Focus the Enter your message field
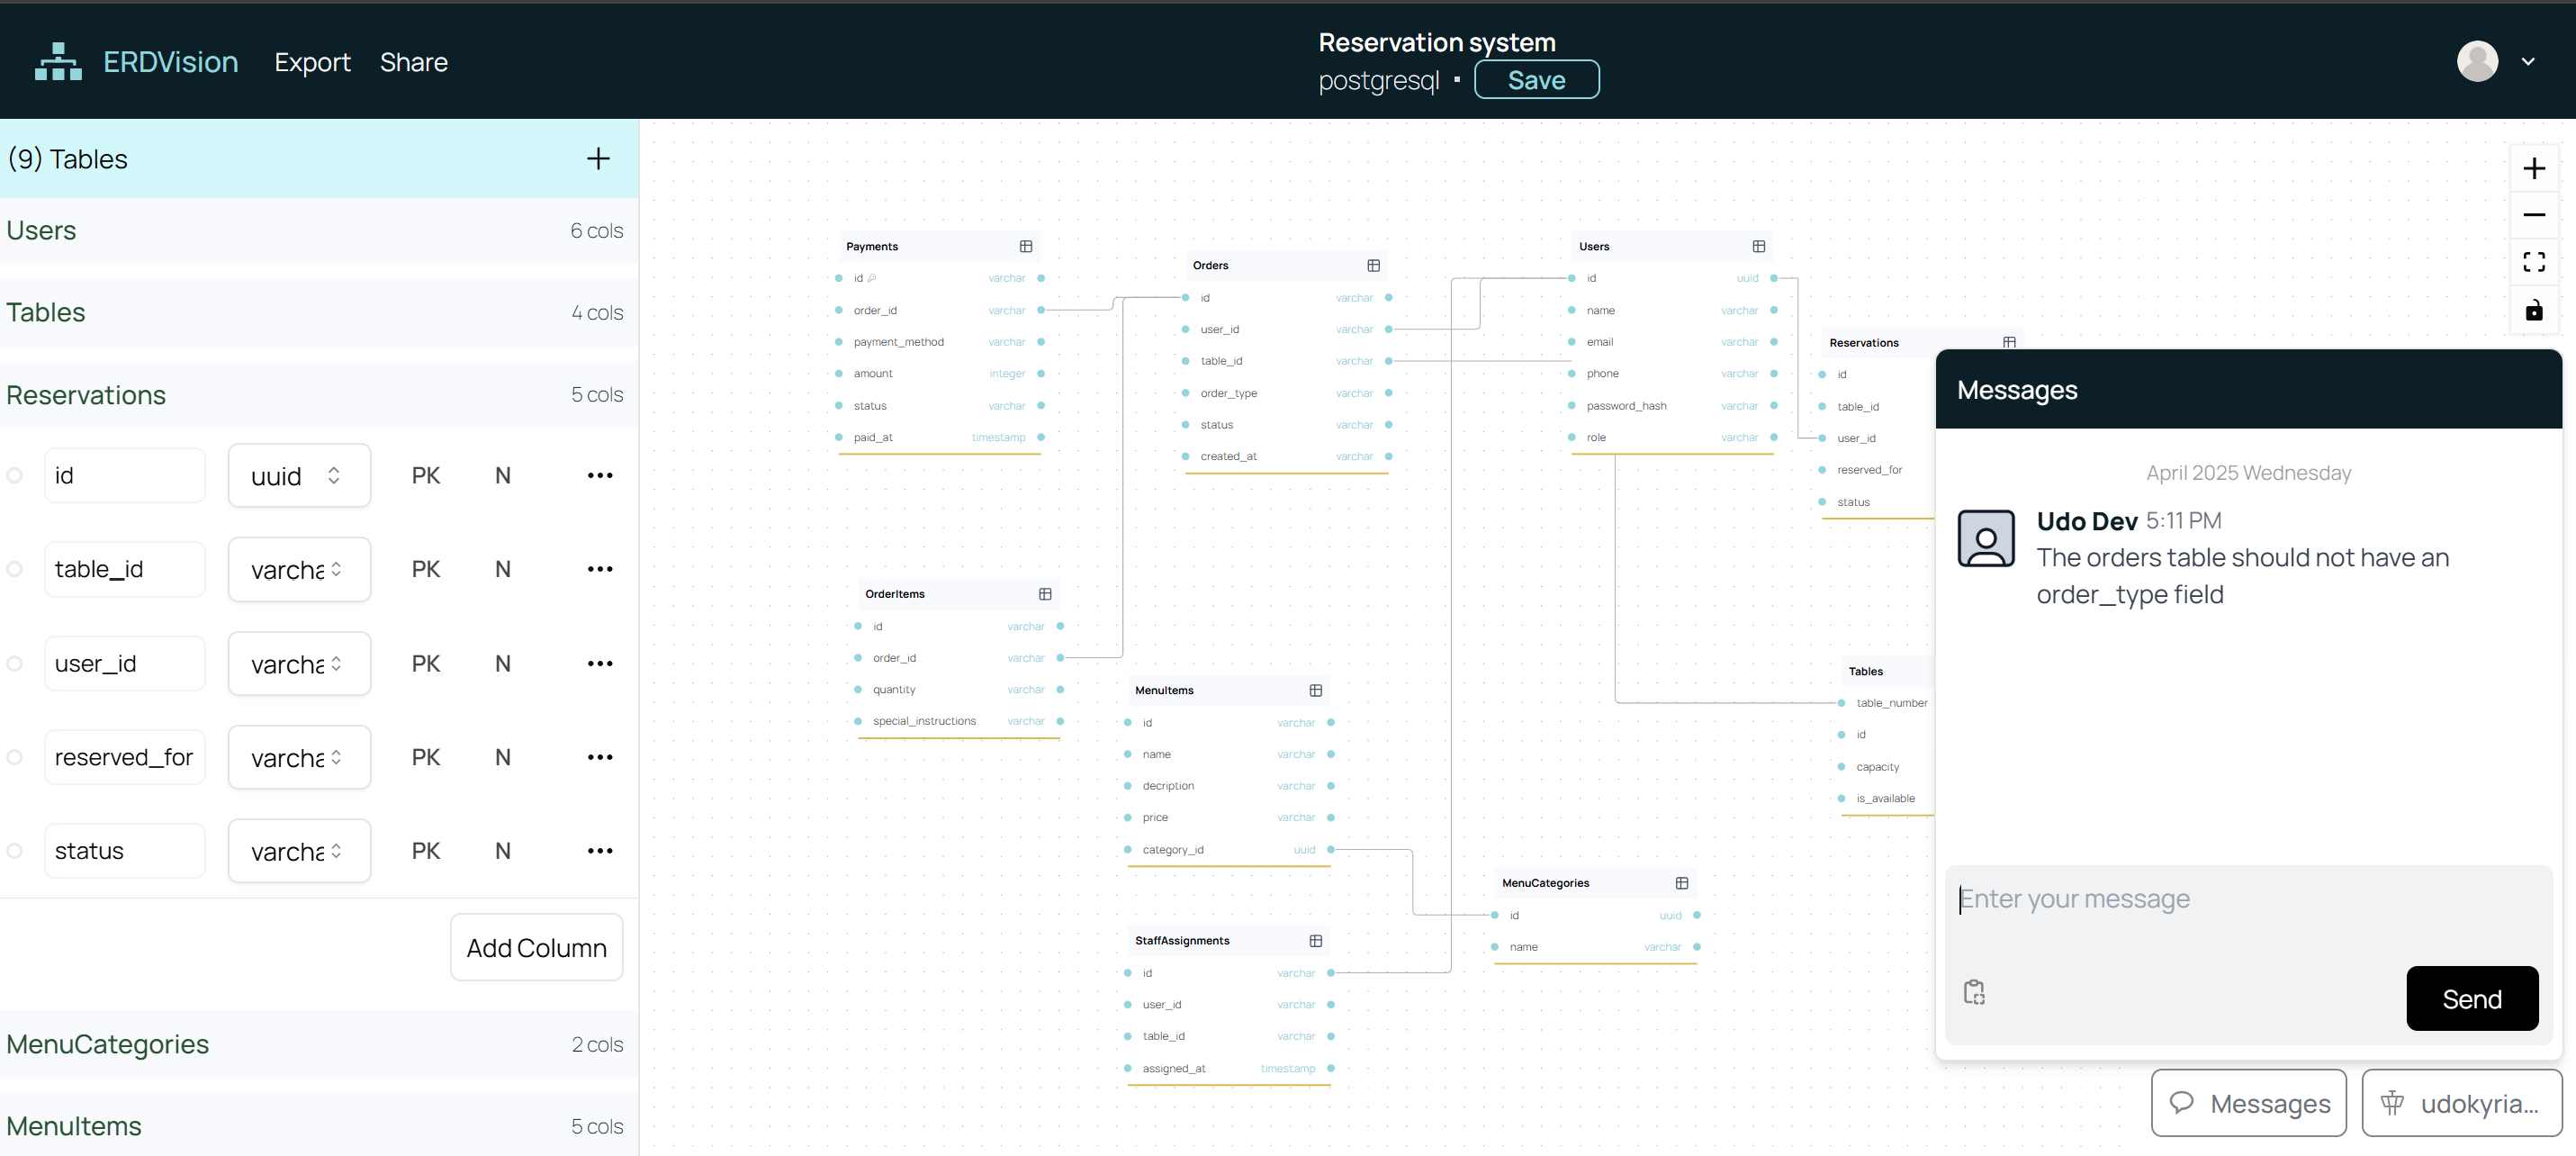The height and width of the screenshot is (1156, 2576). point(2249,900)
